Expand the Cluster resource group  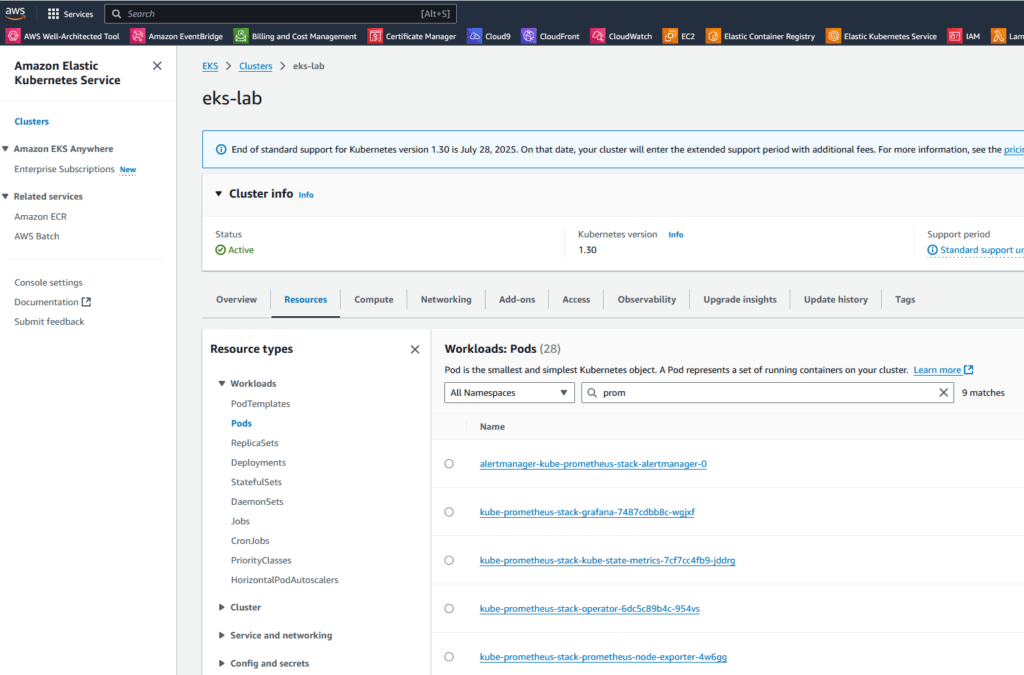click(x=222, y=607)
